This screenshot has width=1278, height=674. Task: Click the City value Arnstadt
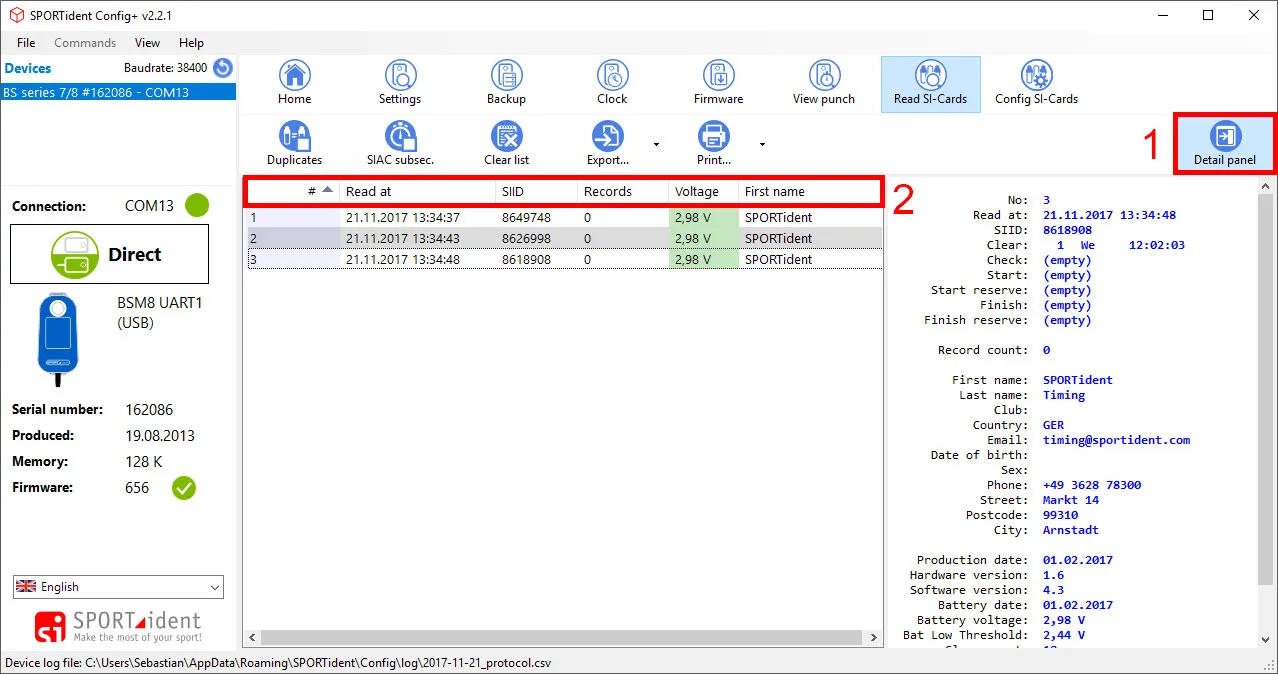[1070, 530]
